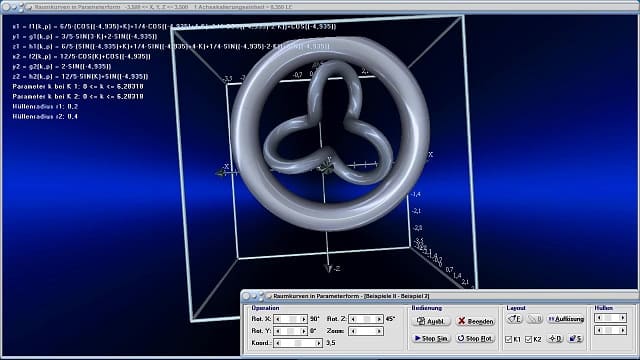This screenshot has width=640, height=360.
Task: Click the Beispiele II control window title bar
Action: point(439,296)
